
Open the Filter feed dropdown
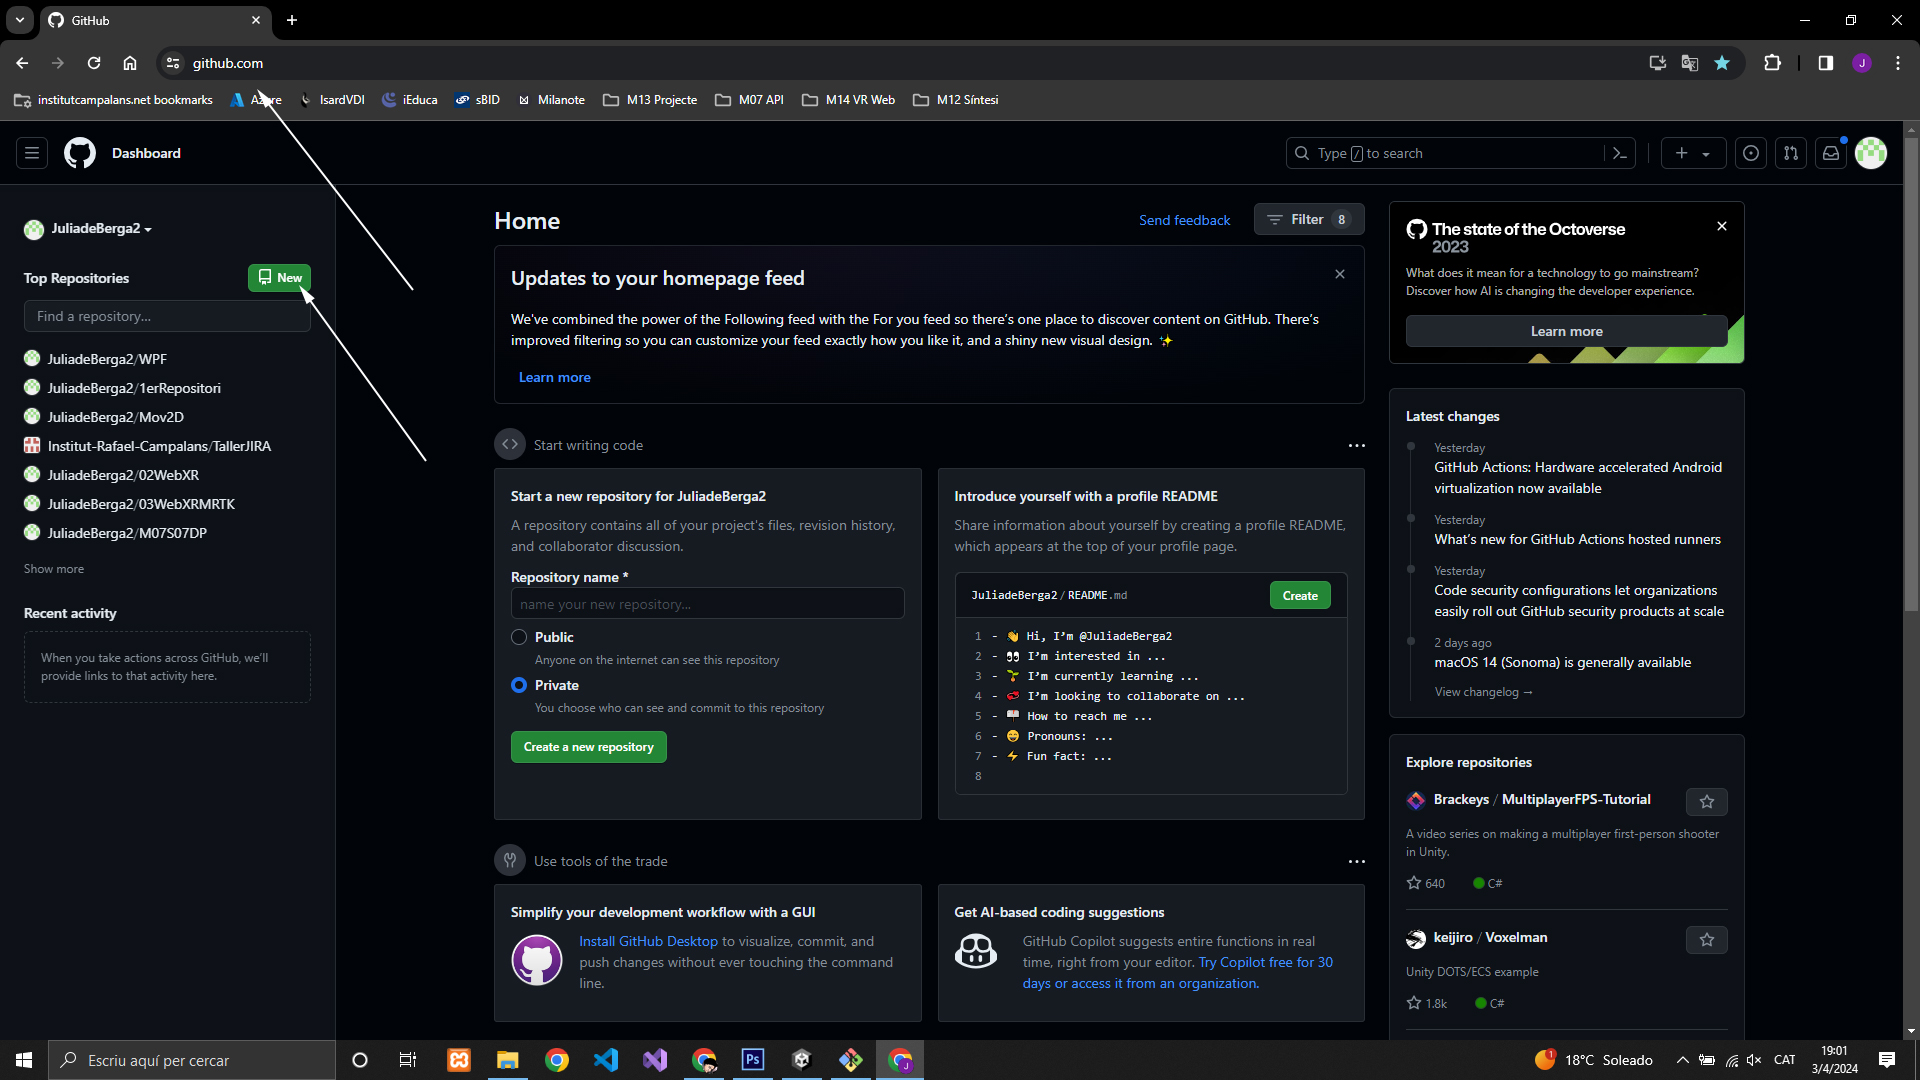pos(1308,220)
